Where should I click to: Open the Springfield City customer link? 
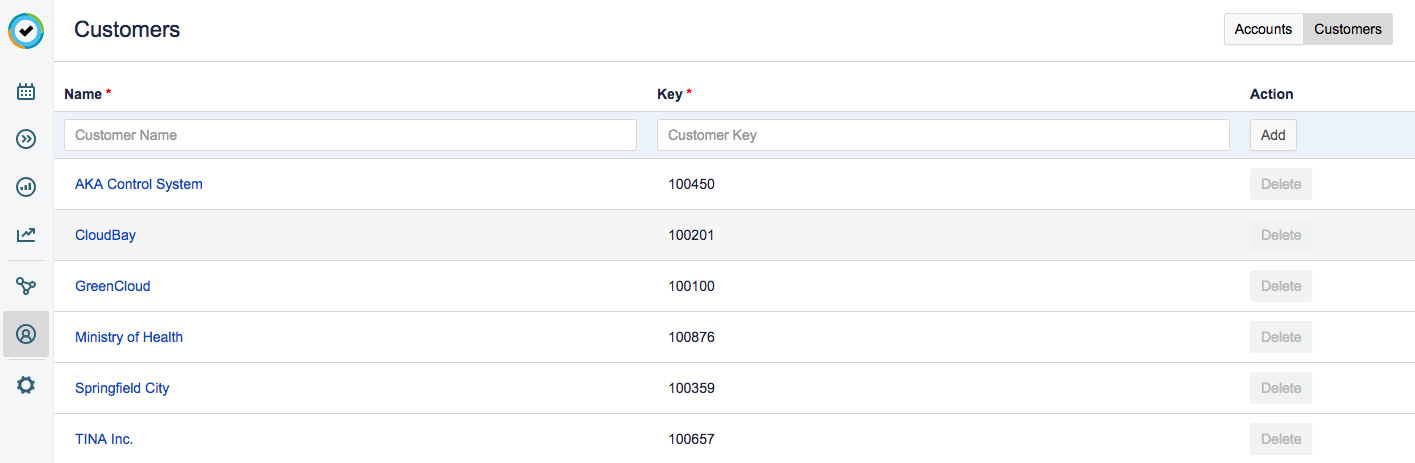(122, 388)
